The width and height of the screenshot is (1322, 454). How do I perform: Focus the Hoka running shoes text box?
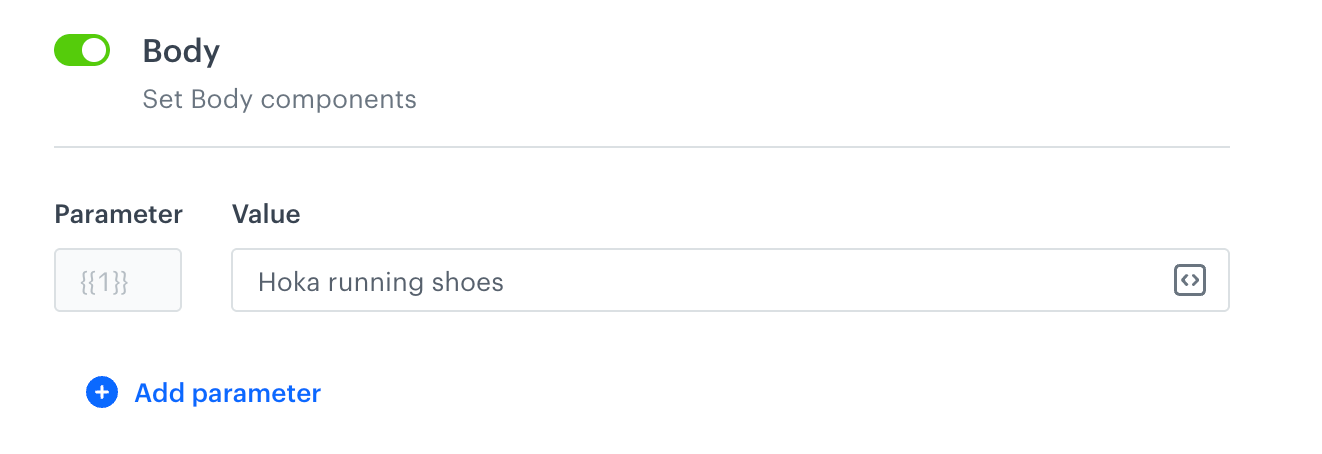700,281
